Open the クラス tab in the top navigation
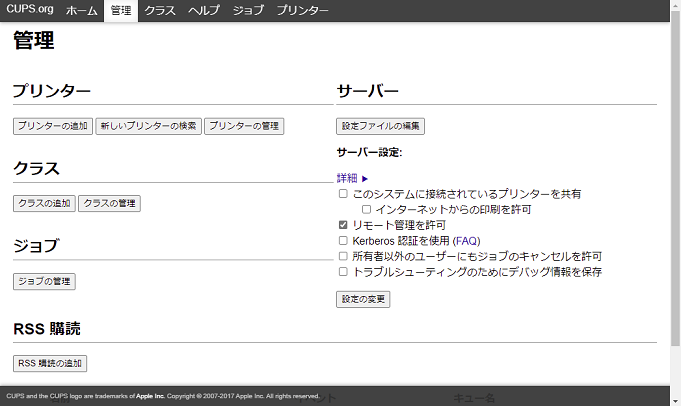The height and width of the screenshot is (406, 681). click(x=160, y=10)
